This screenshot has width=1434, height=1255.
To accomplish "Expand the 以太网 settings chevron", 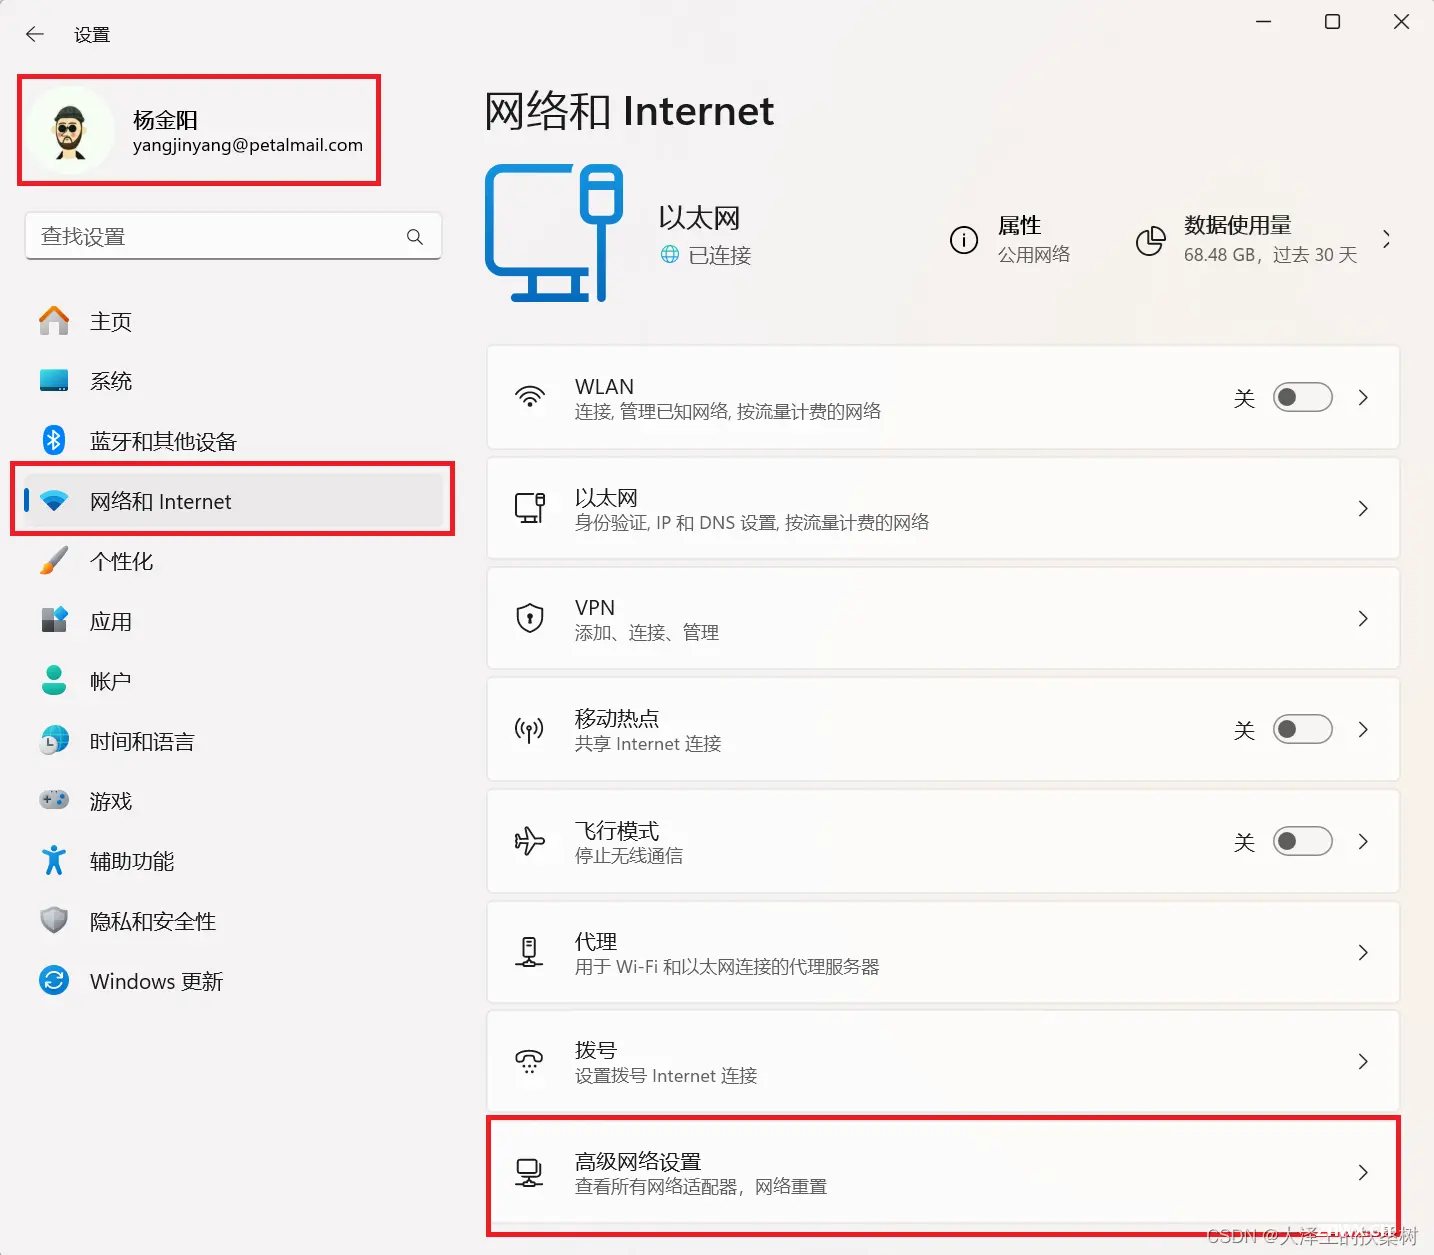I will tap(1363, 508).
